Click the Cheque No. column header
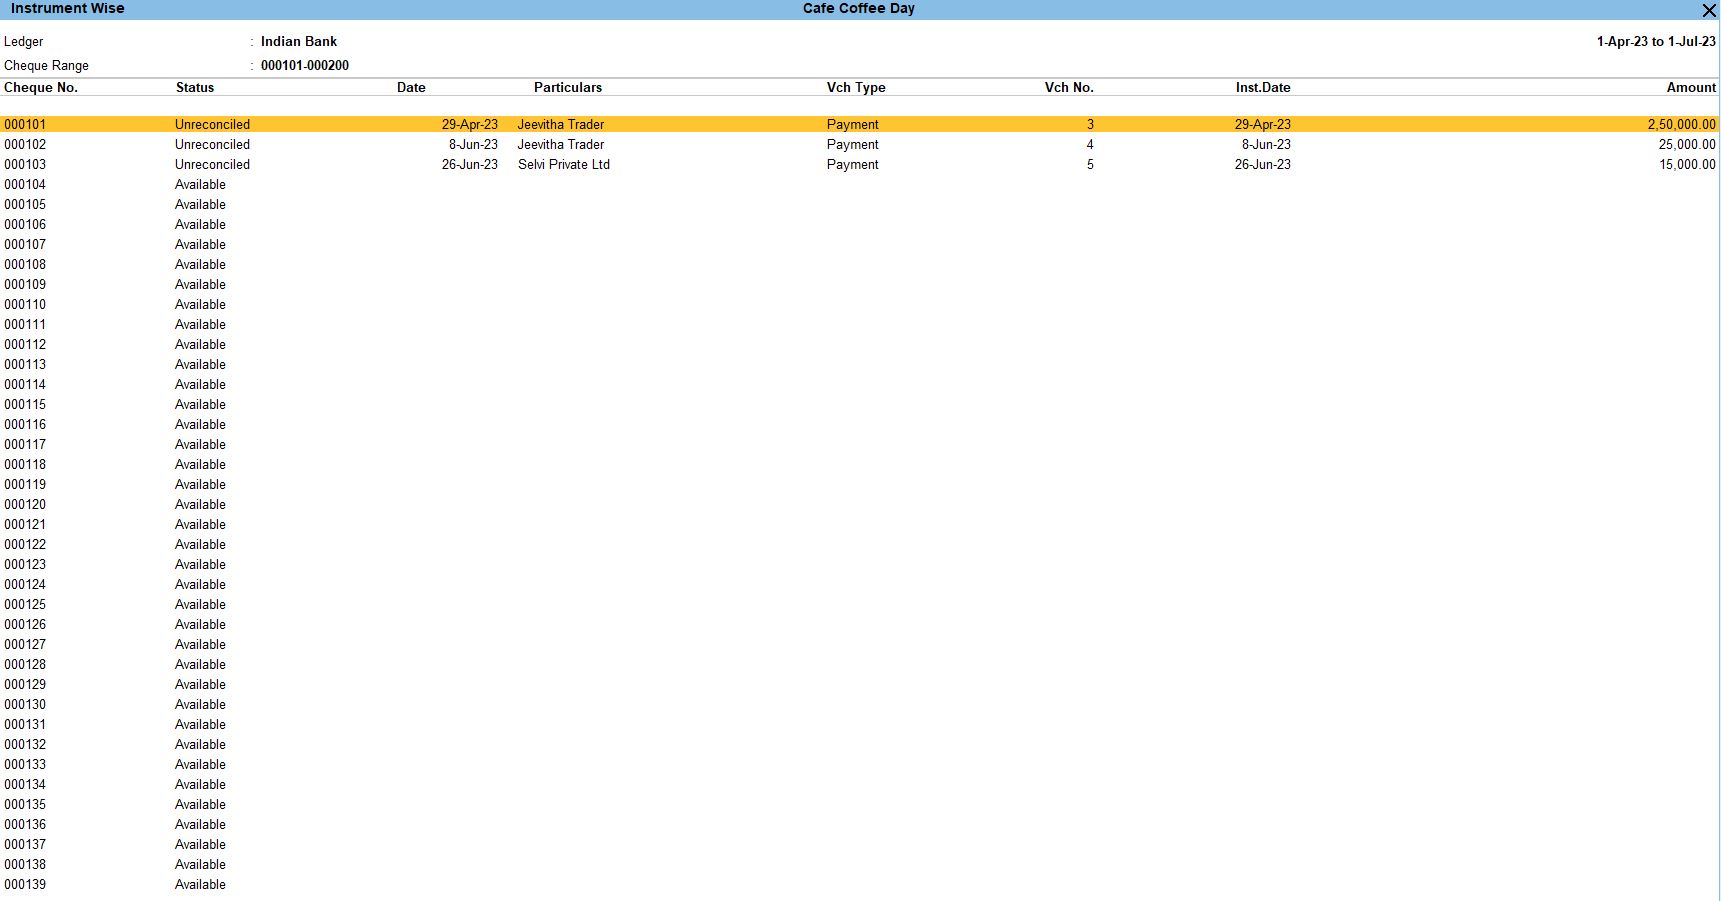Image resolution: width=1721 pixels, height=901 pixels. 41,87
